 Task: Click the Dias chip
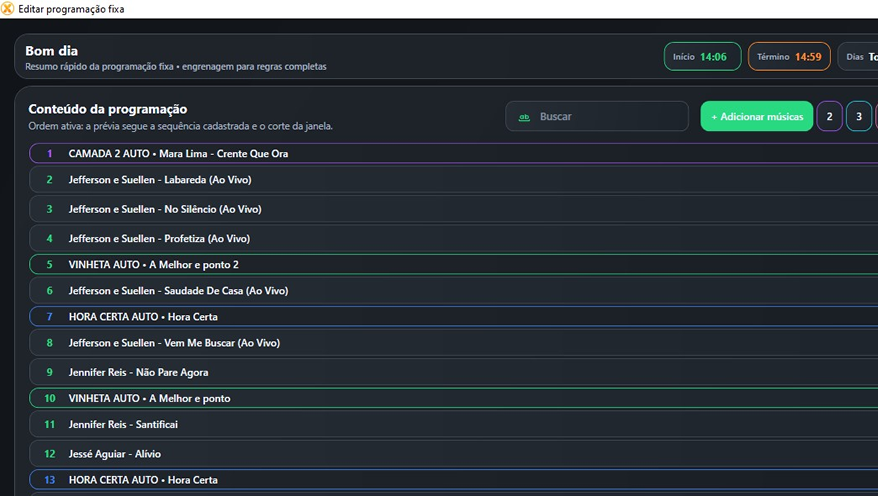click(x=858, y=57)
